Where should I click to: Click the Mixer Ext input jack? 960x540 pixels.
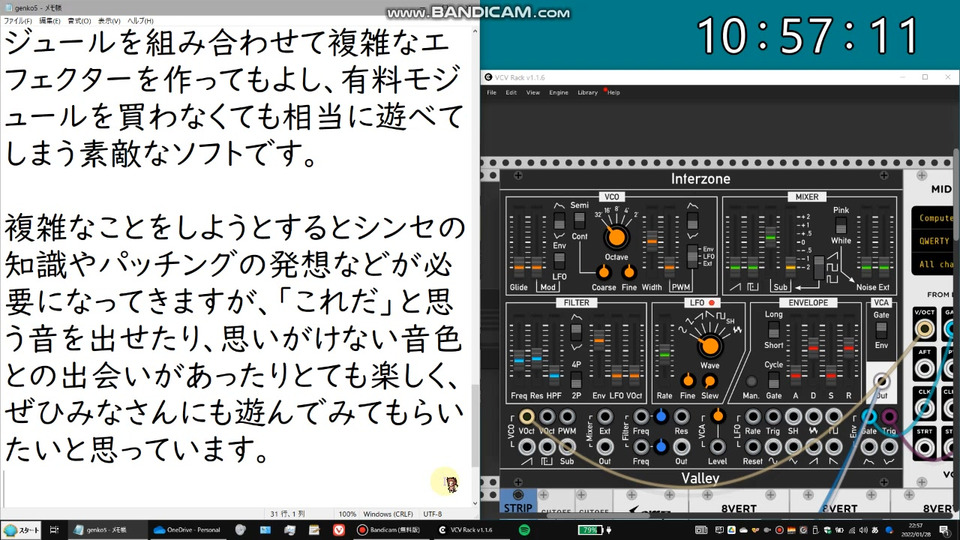(605, 417)
